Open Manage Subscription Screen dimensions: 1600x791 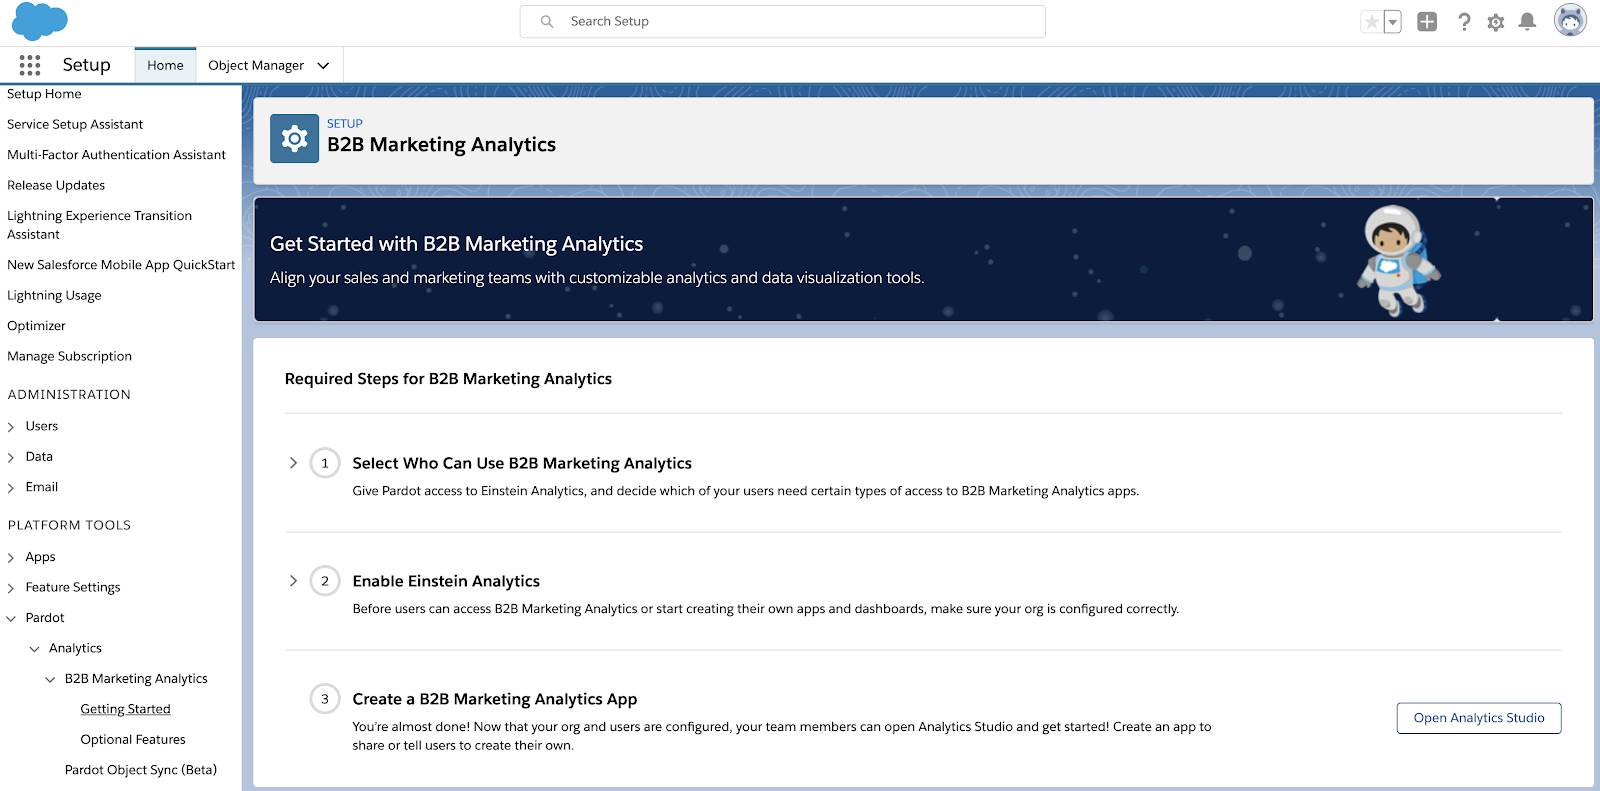point(69,356)
